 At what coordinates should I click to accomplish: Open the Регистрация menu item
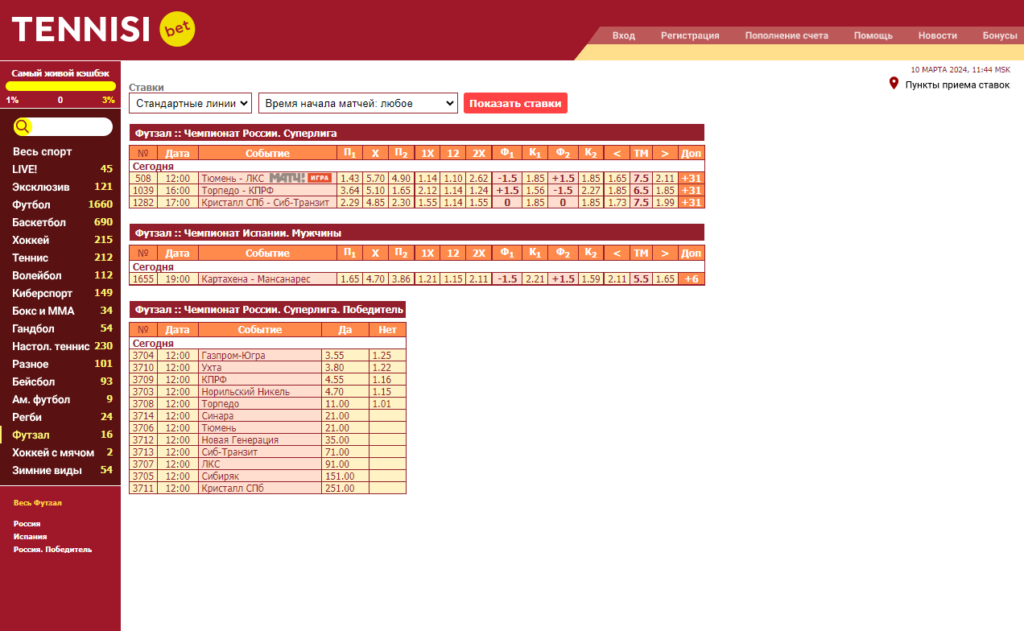(x=690, y=35)
